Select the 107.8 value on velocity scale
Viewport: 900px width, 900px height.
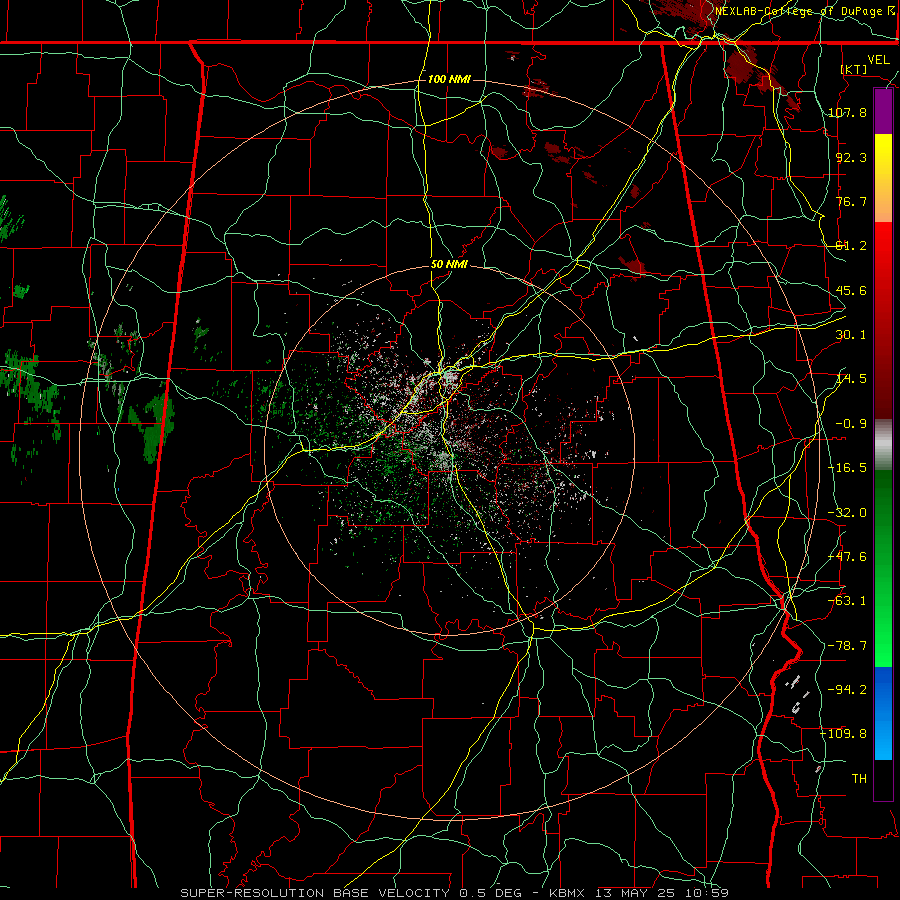[x=847, y=112]
